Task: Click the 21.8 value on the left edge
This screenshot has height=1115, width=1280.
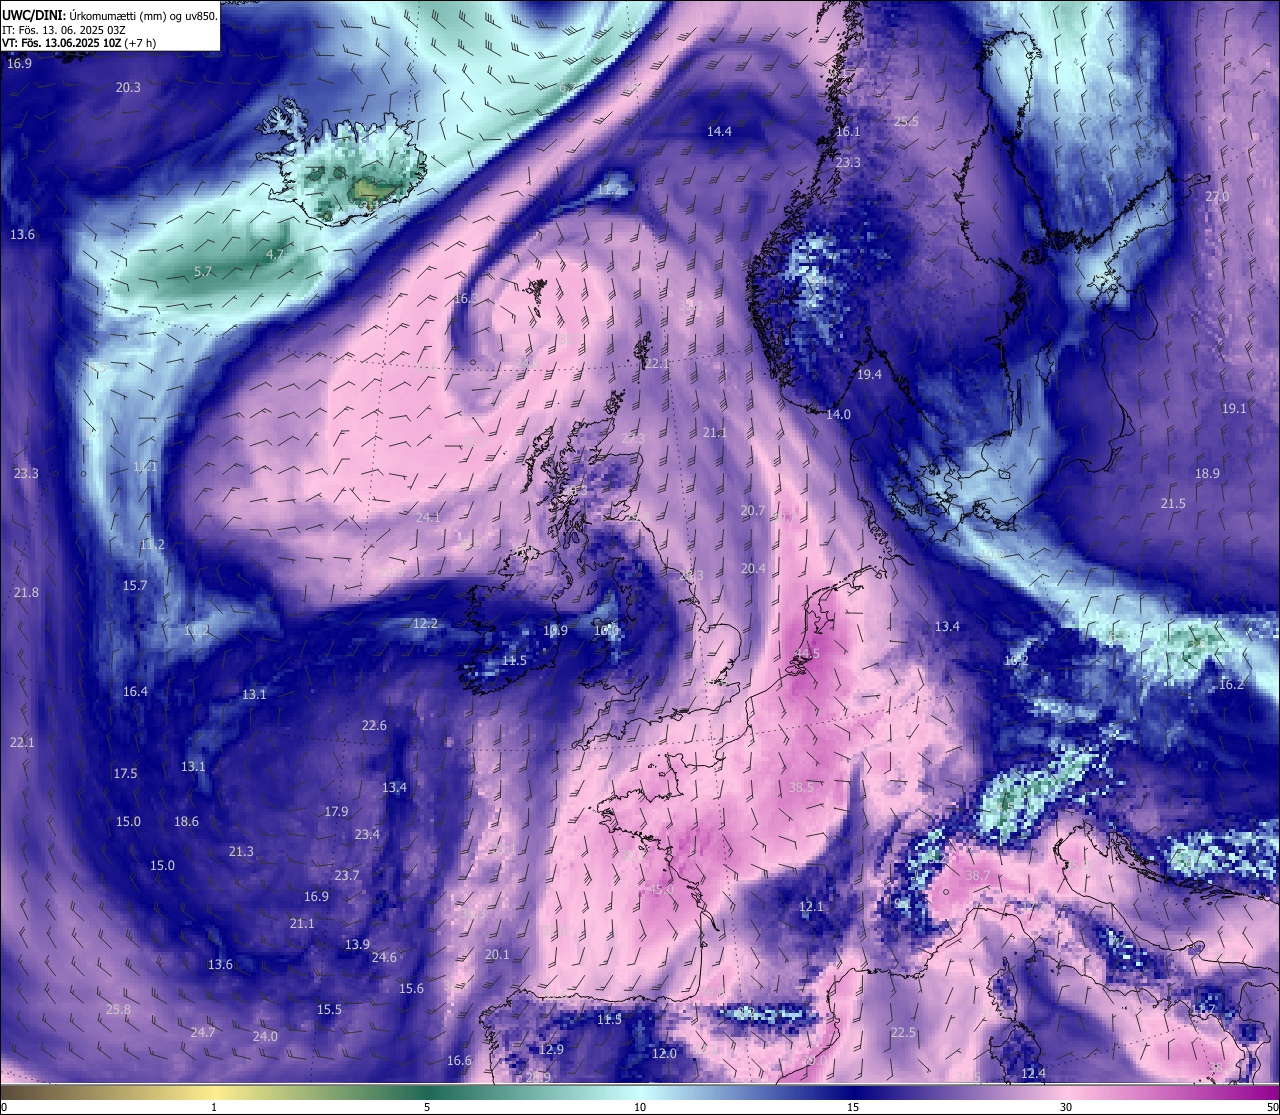Action: 26,592
